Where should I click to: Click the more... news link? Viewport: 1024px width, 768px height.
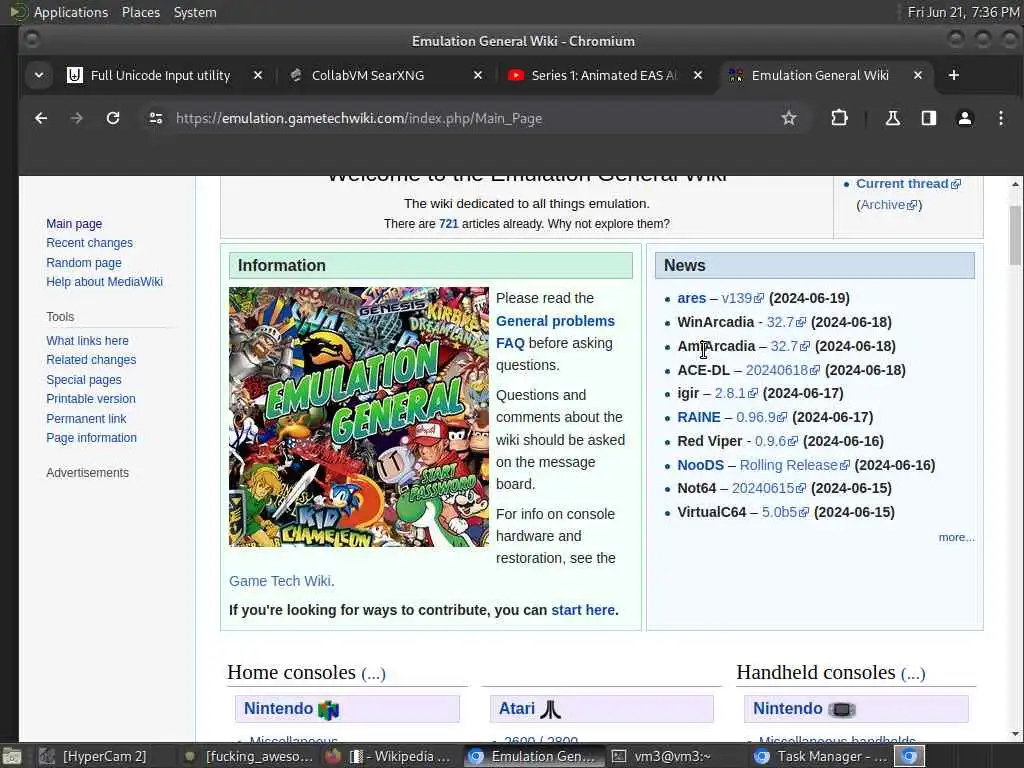[x=956, y=537]
